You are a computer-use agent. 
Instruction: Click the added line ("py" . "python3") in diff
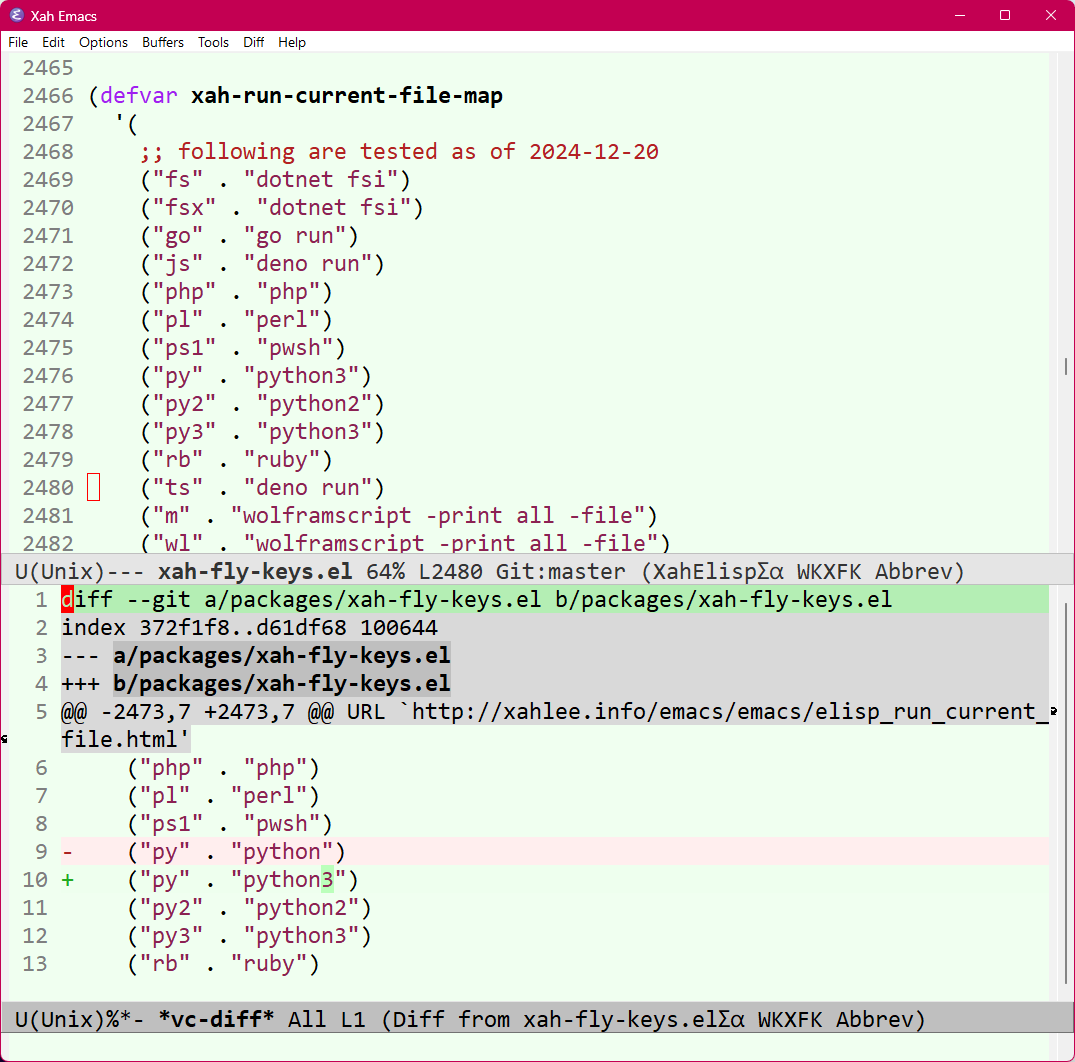(243, 880)
